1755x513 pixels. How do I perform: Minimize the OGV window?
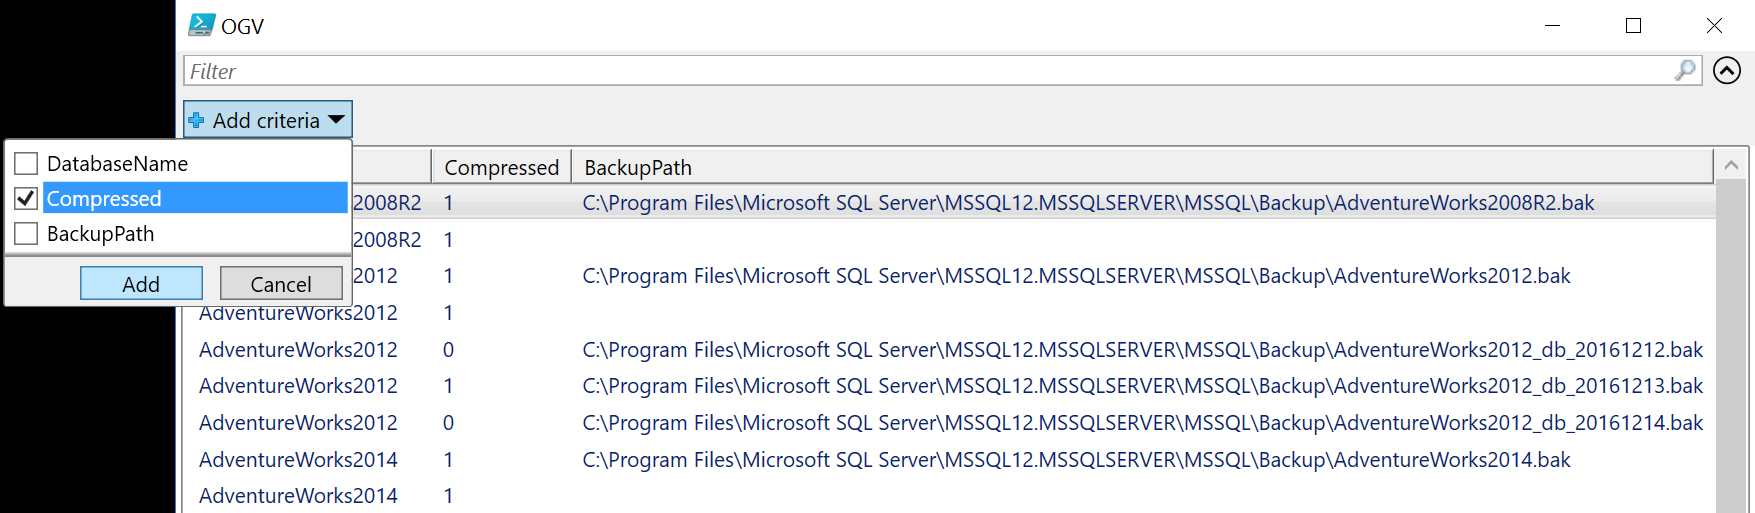point(1553,26)
